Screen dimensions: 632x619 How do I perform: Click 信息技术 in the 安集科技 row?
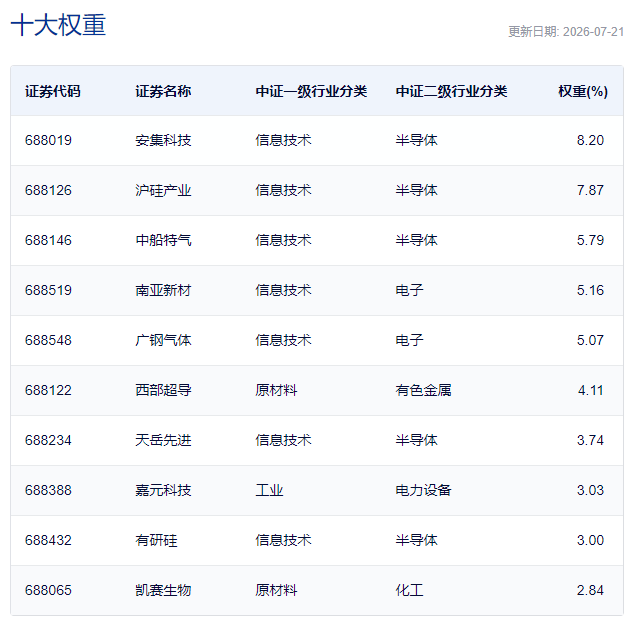(283, 140)
